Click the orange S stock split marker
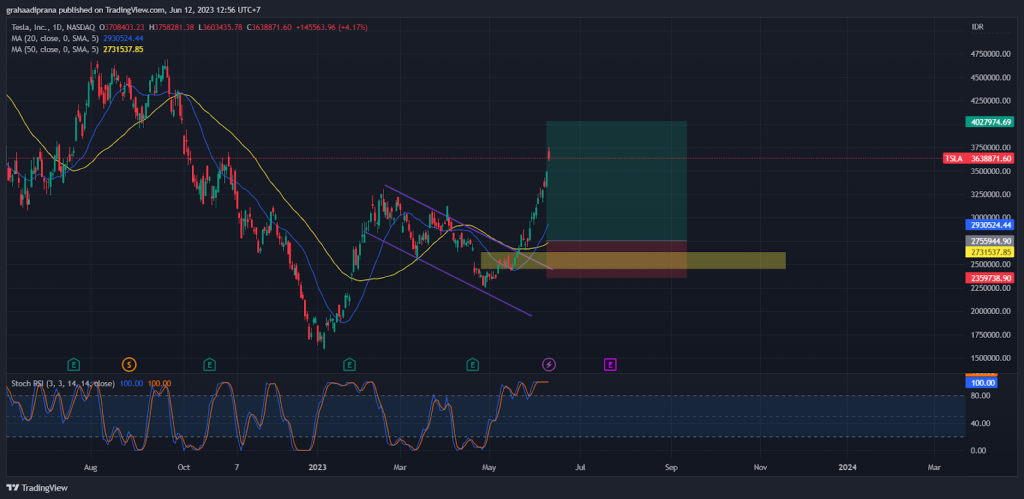The width and height of the screenshot is (1024, 499). 129,364
